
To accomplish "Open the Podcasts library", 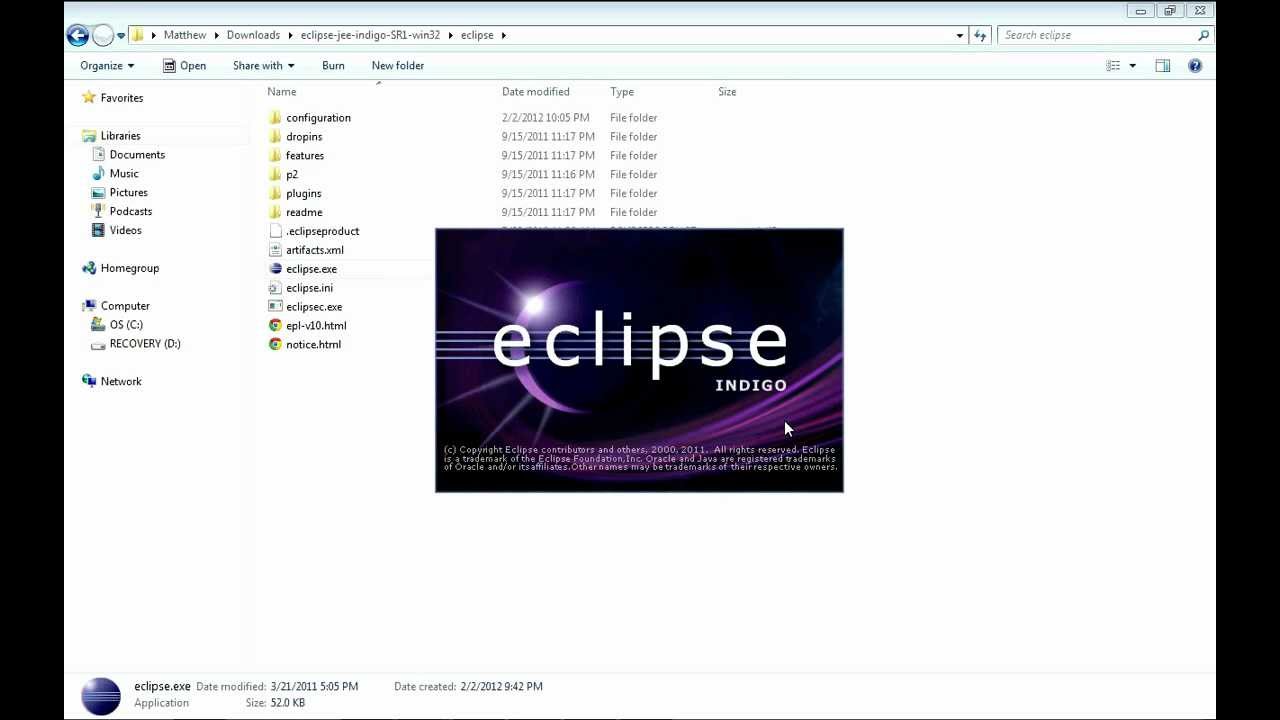I will point(131,212).
